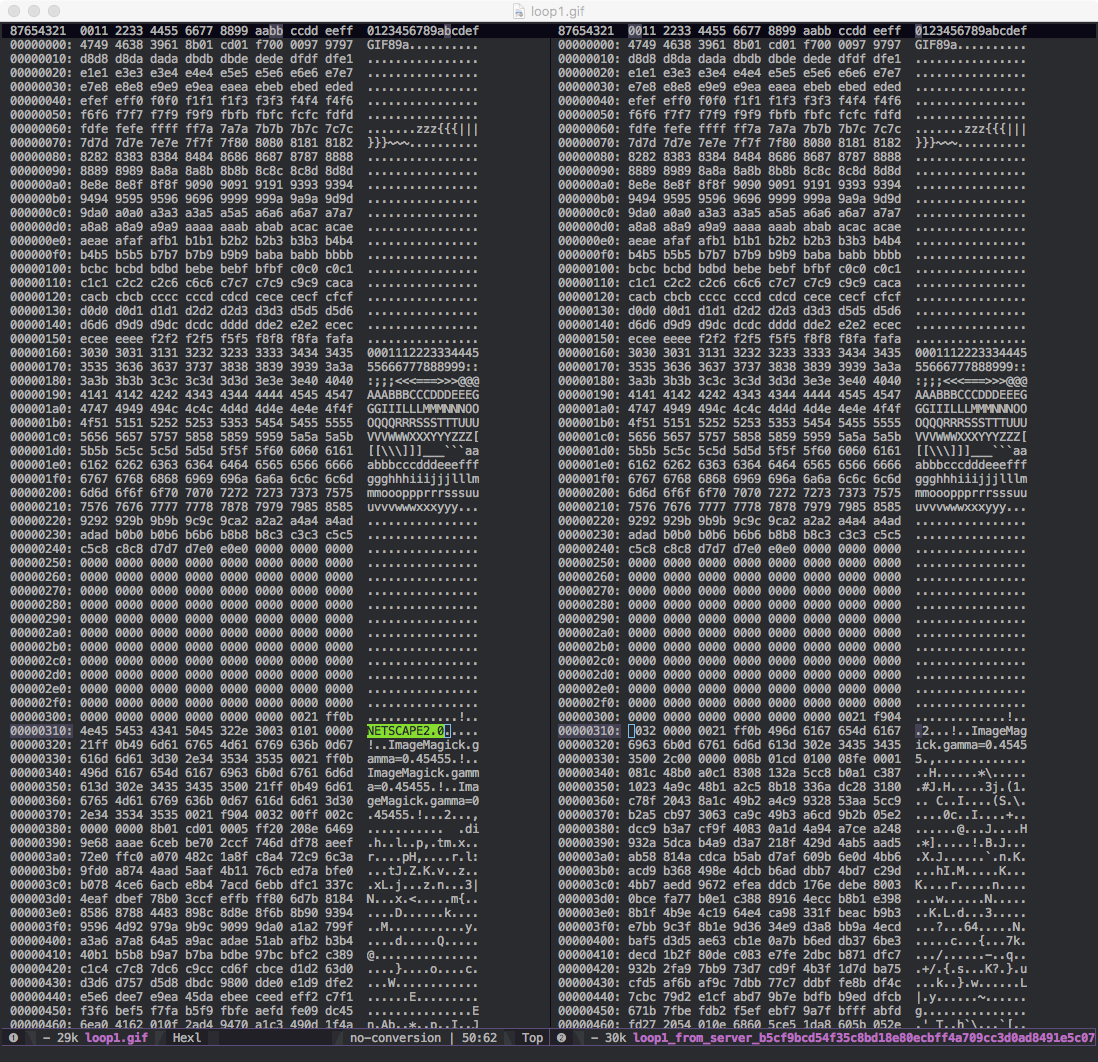Click address 00000400: in right pane
This screenshot has height=1062, width=1098.
point(589,941)
